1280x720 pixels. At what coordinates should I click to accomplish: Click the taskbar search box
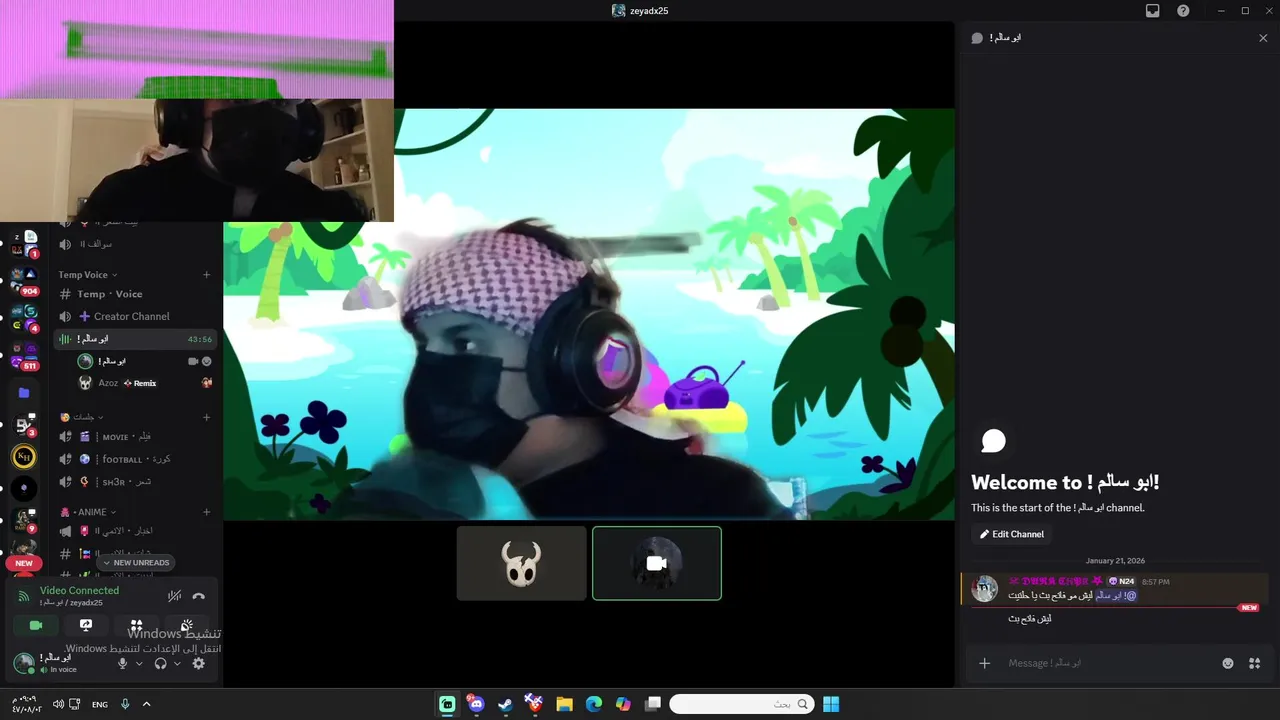tap(741, 704)
